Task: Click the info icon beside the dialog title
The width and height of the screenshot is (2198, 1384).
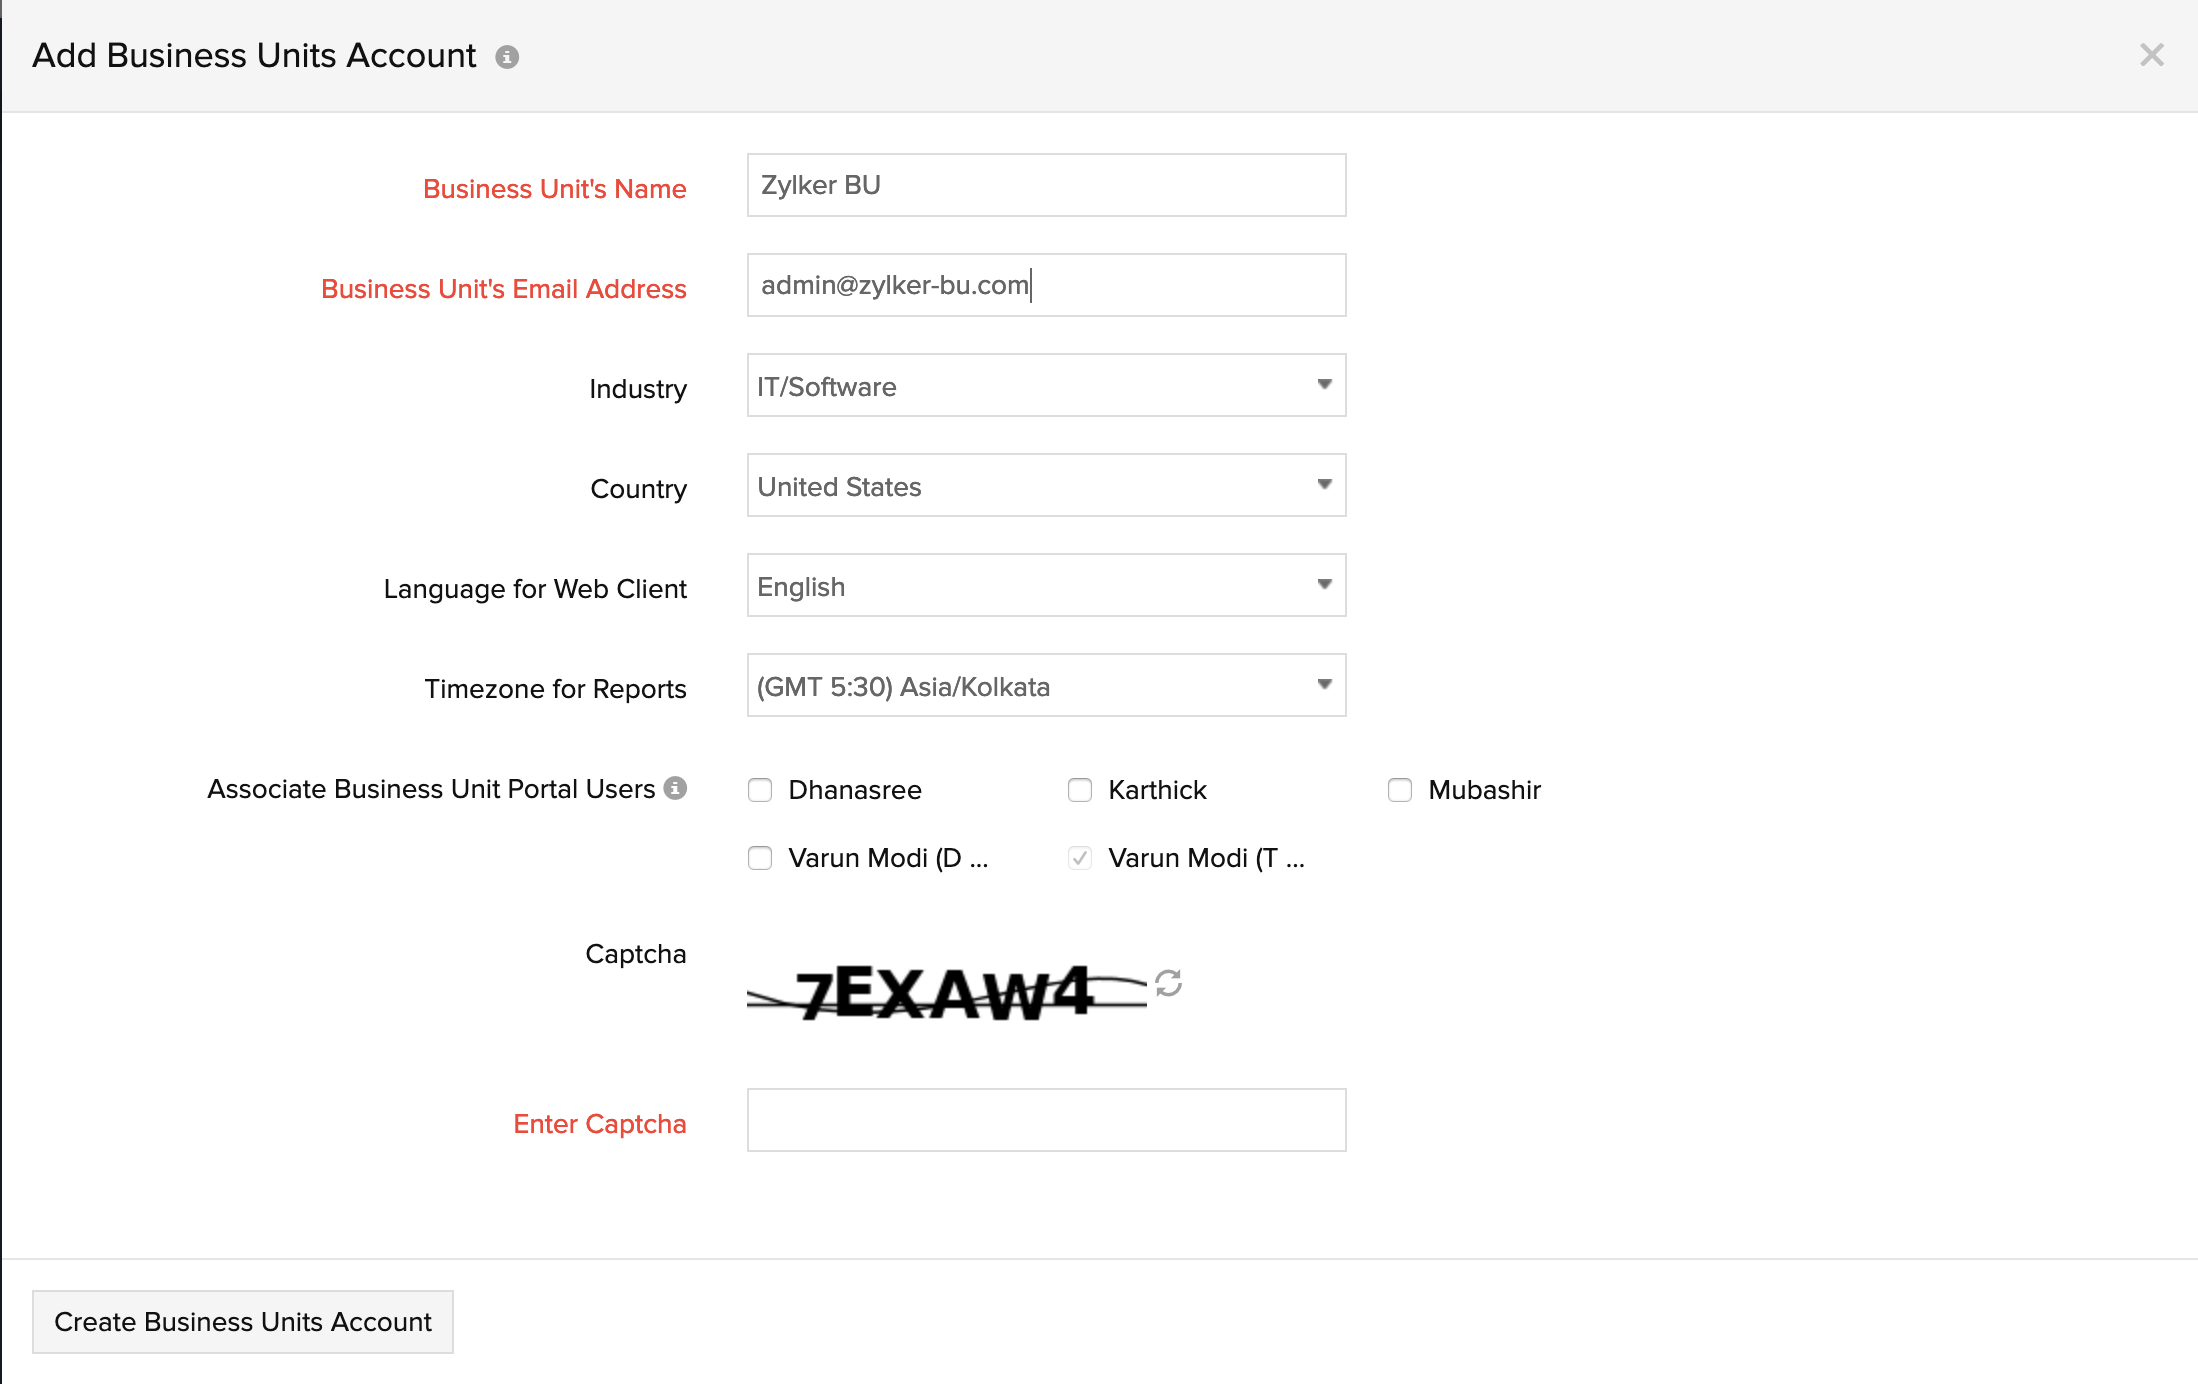Action: click(x=509, y=57)
